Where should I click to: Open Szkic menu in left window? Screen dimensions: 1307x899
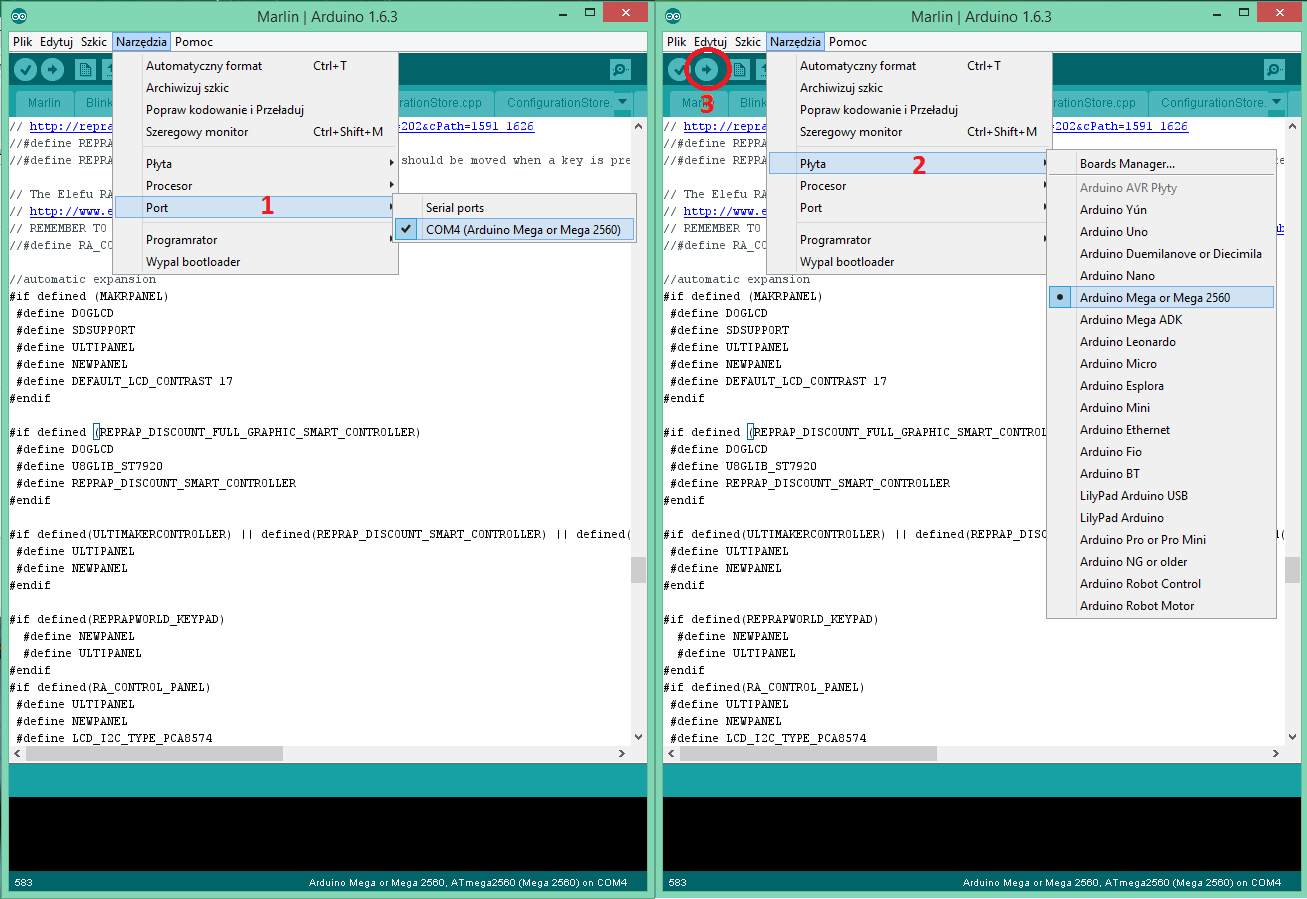click(x=94, y=42)
